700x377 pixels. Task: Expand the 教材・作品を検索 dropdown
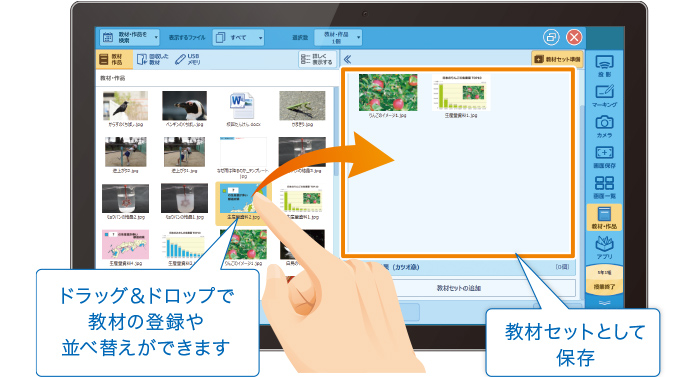click(129, 38)
